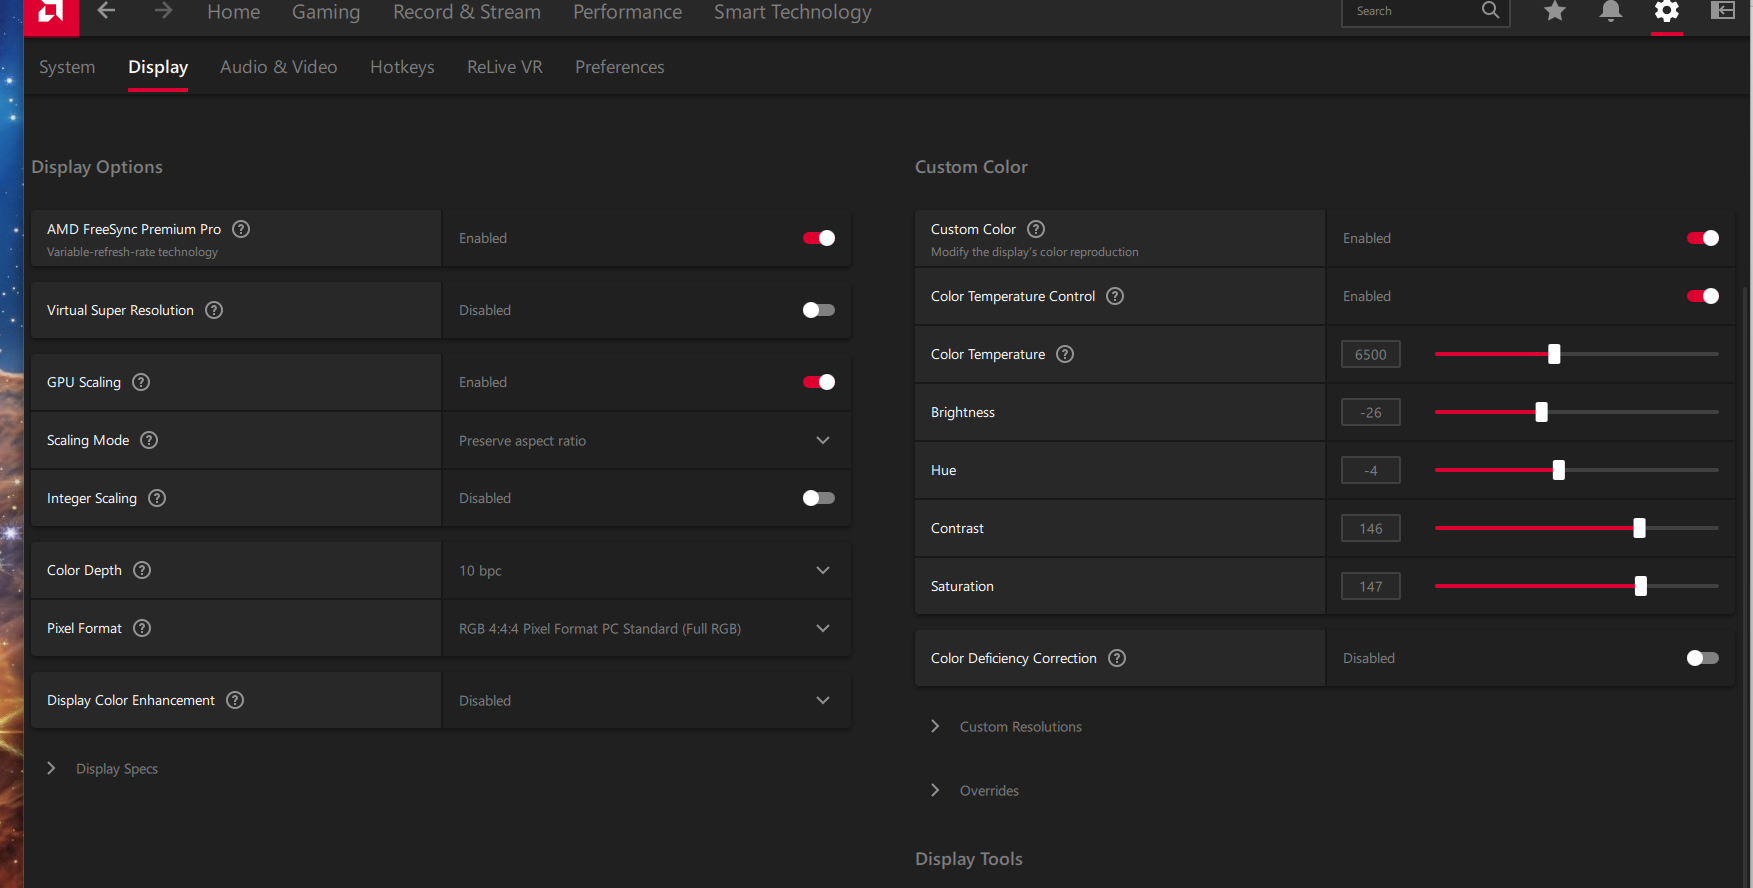The width and height of the screenshot is (1753, 888).
Task: Click the sidebar panel layout icon
Action: coord(1723,11)
